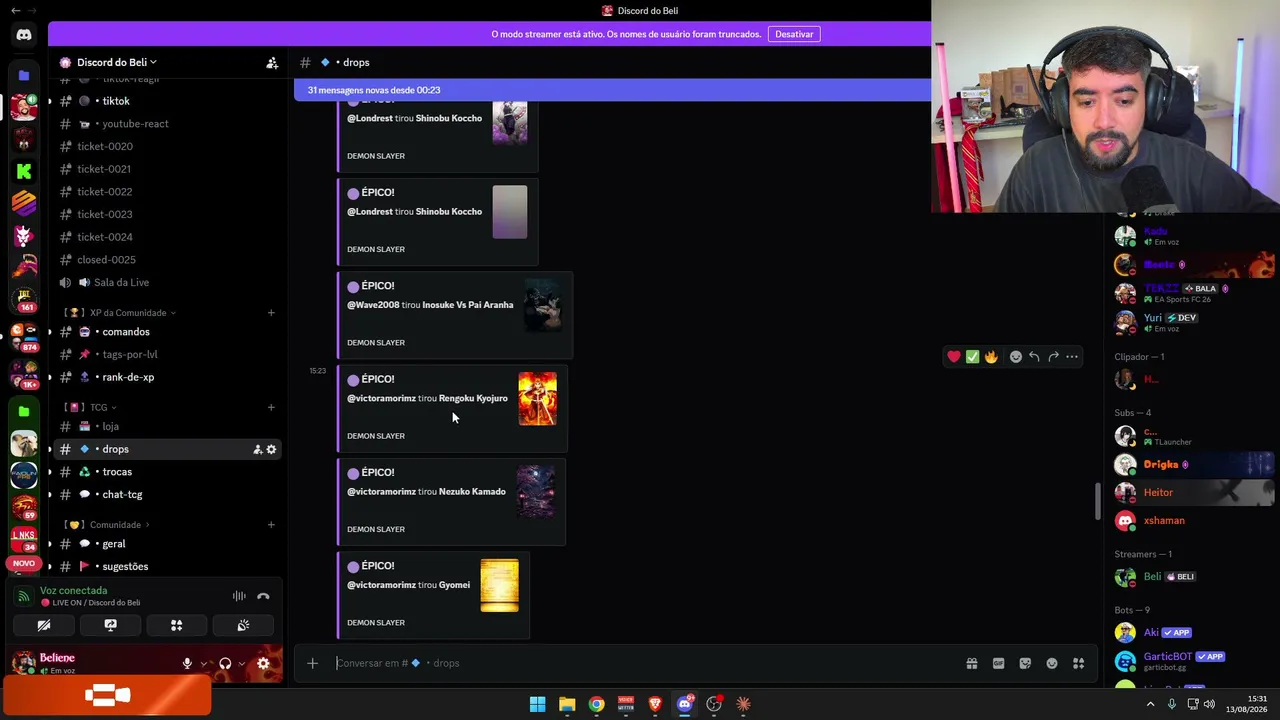Add a channel to XP da Comunidade
This screenshot has width=1280, height=720.
pyautogui.click(x=271, y=313)
